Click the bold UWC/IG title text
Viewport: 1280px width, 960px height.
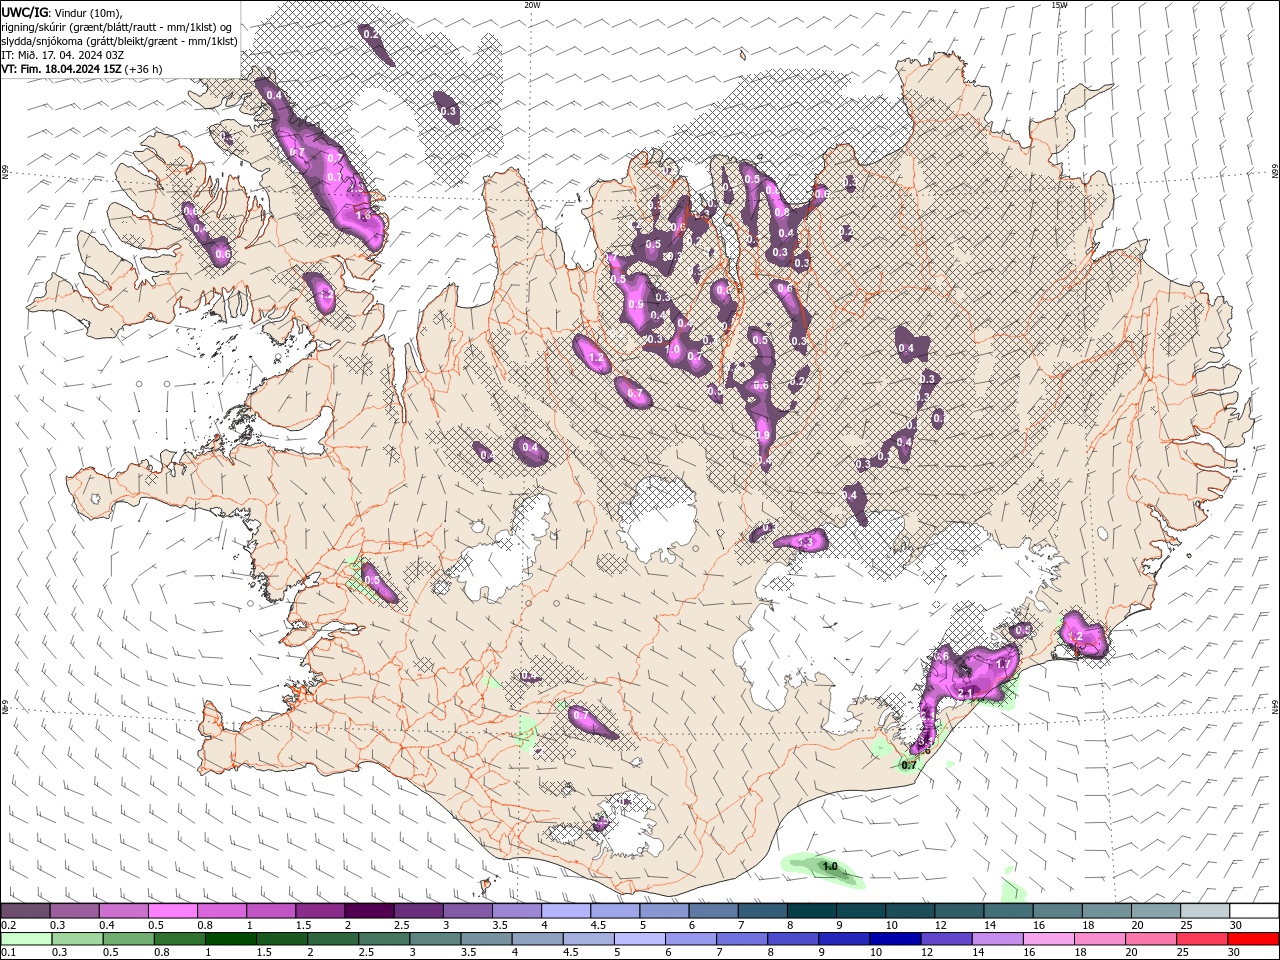(24, 12)
